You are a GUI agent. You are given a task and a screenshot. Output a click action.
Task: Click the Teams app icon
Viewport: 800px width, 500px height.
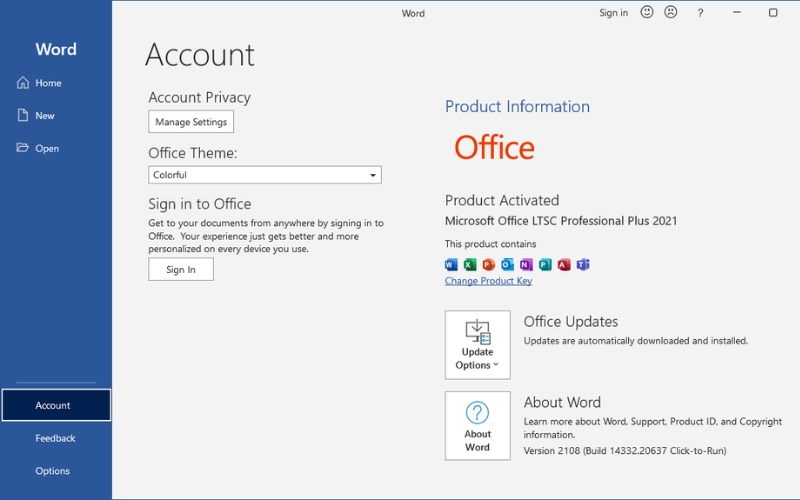pyautogui.click(x=583, y=264)
